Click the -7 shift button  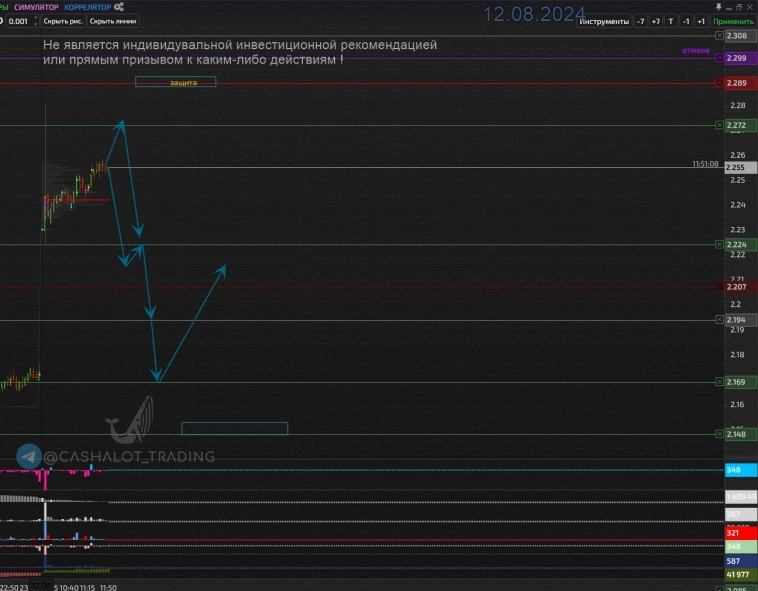point(640,21)
